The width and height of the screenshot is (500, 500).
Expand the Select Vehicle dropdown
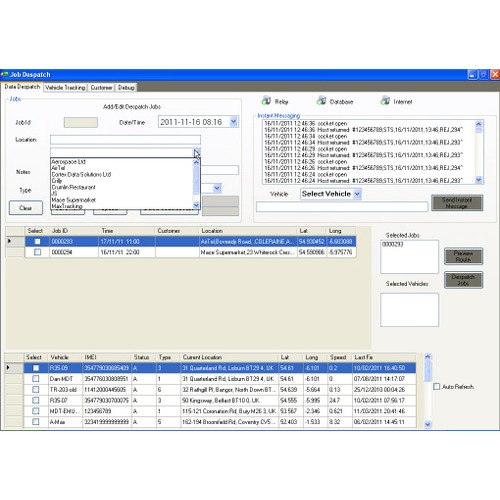coord(357,194)
